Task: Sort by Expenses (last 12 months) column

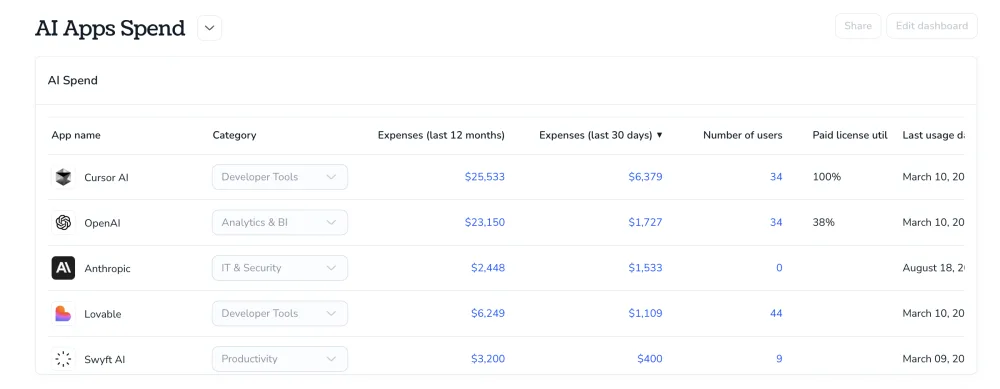Action: [441, 135]
